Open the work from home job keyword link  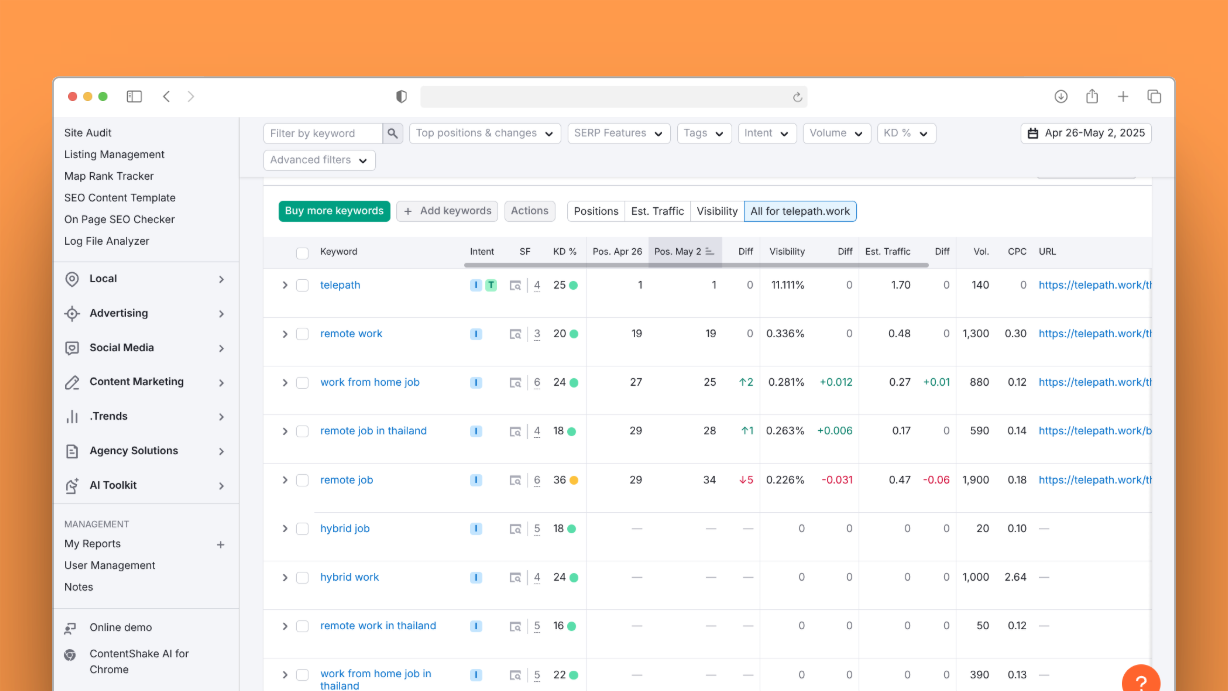coord(369,382)
